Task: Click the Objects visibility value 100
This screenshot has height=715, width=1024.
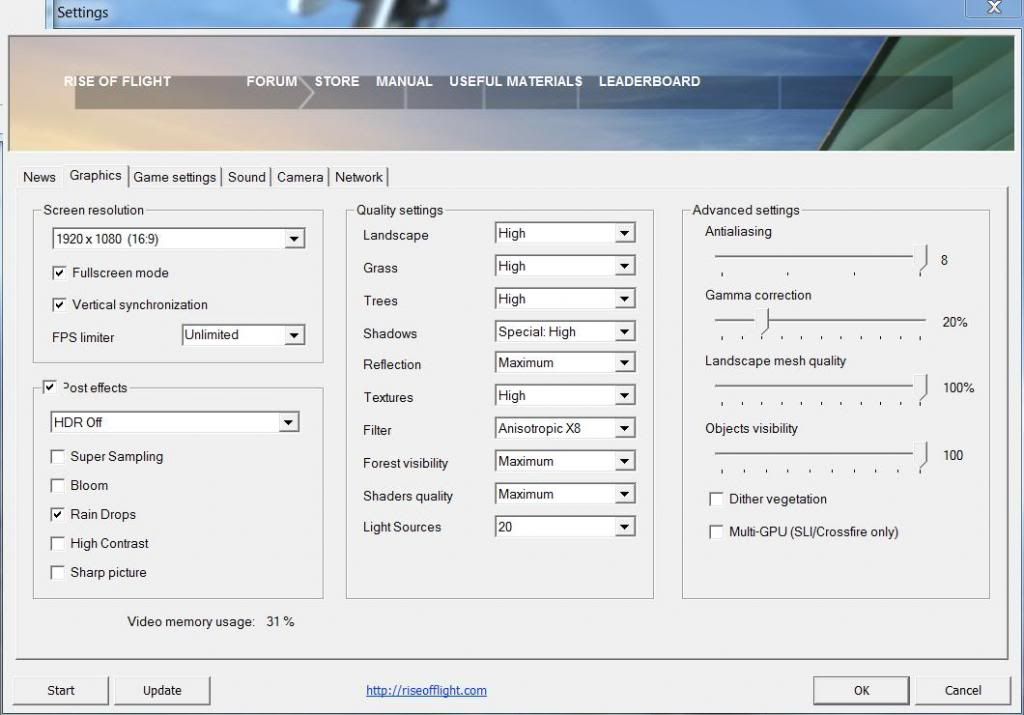Action: (953, 455)
